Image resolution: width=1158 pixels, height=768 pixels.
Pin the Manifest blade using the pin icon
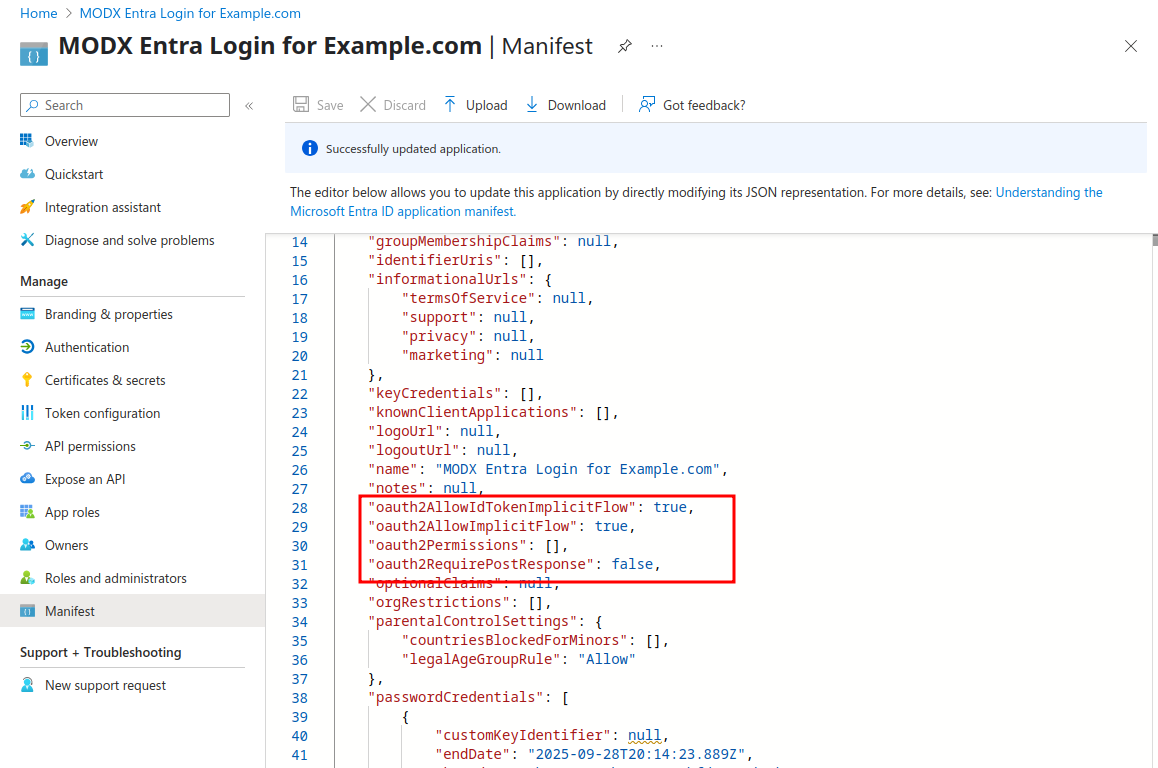(625, 47)
